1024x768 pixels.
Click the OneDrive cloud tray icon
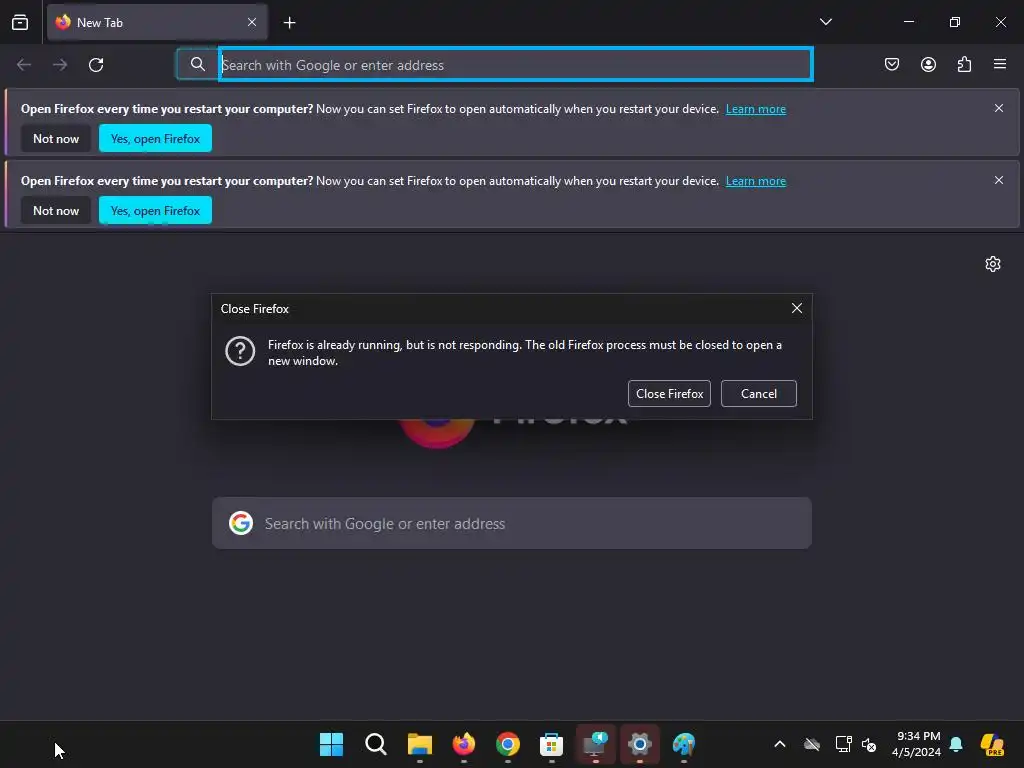(812, 744)
